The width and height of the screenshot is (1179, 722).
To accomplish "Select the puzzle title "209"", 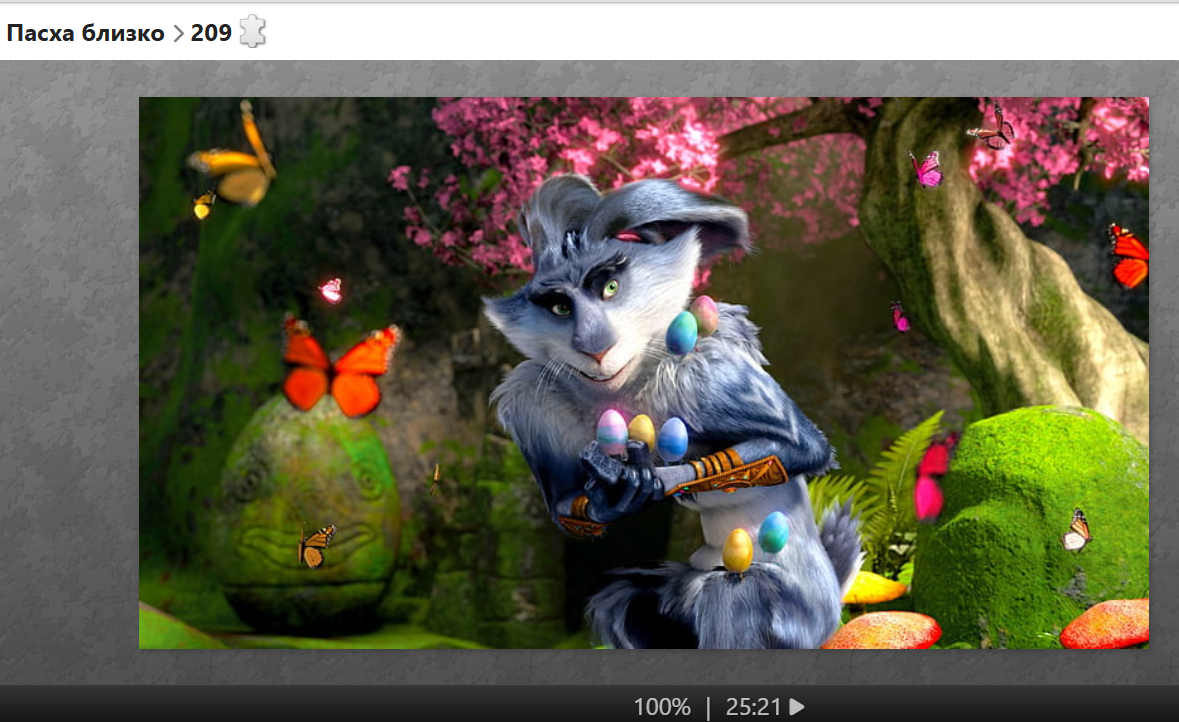I will 211,33.
